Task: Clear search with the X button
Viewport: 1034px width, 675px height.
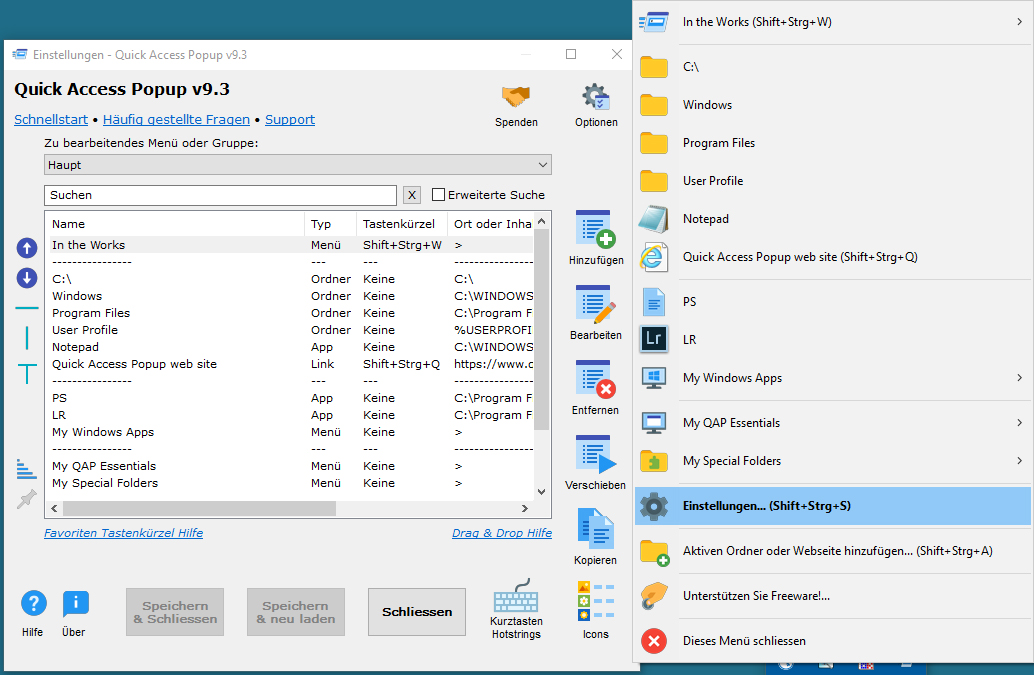Action: [411, 195]
